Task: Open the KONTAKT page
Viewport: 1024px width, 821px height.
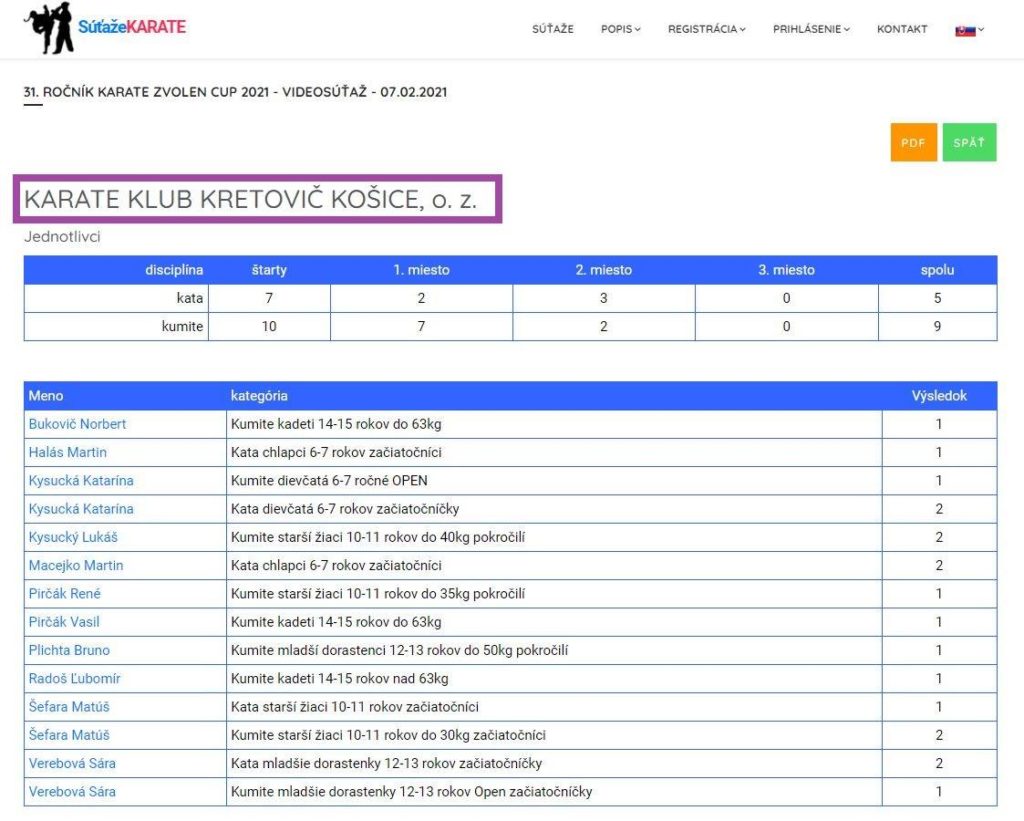Action: 902,29
